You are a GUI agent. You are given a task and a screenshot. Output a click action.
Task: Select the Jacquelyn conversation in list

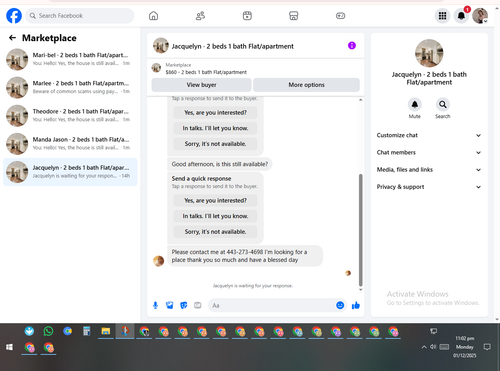tap(70, 172)
